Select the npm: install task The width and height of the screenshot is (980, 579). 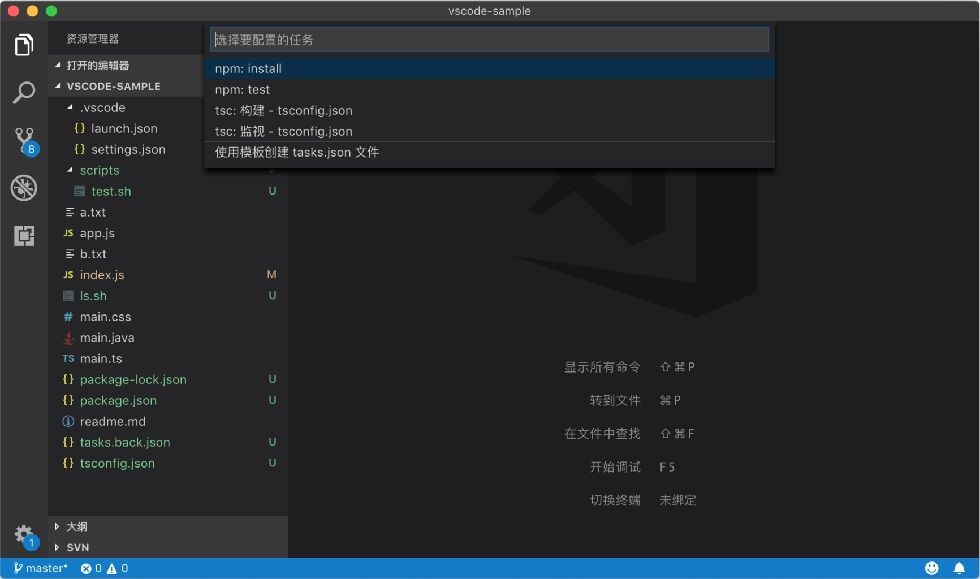489,68
